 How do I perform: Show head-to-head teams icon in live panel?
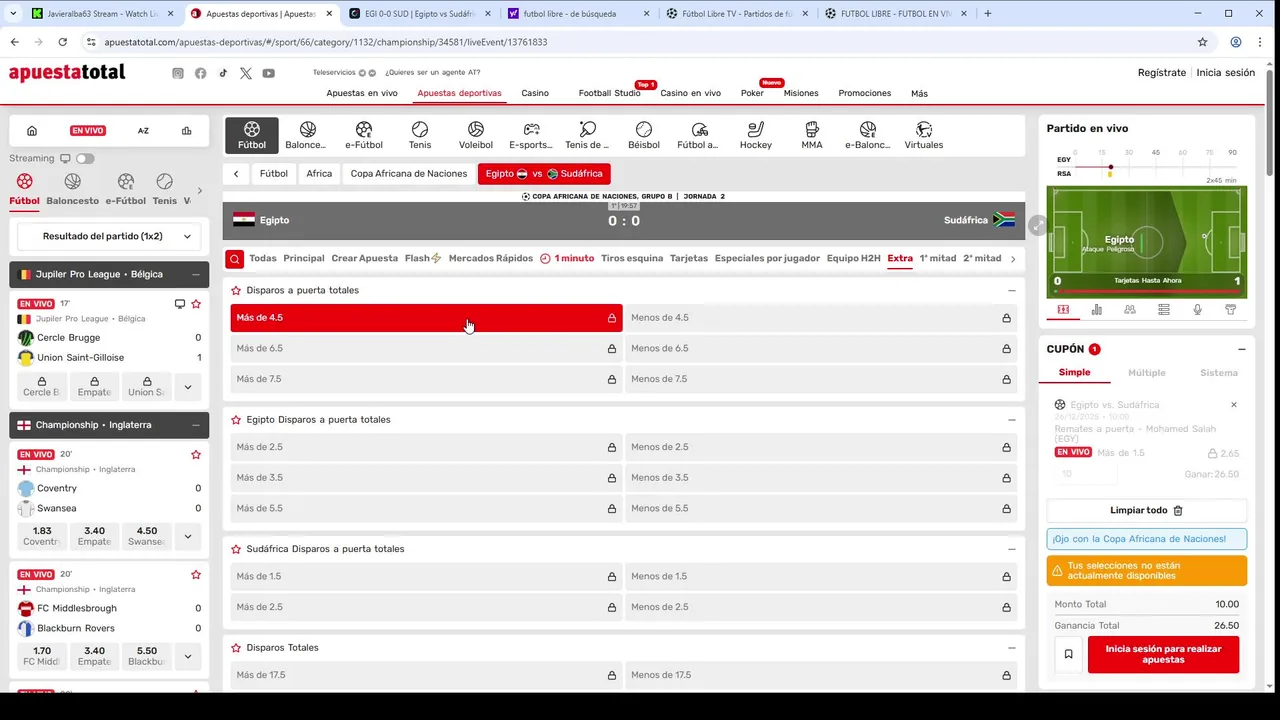pyautogui.click(x=1130, y=310)
